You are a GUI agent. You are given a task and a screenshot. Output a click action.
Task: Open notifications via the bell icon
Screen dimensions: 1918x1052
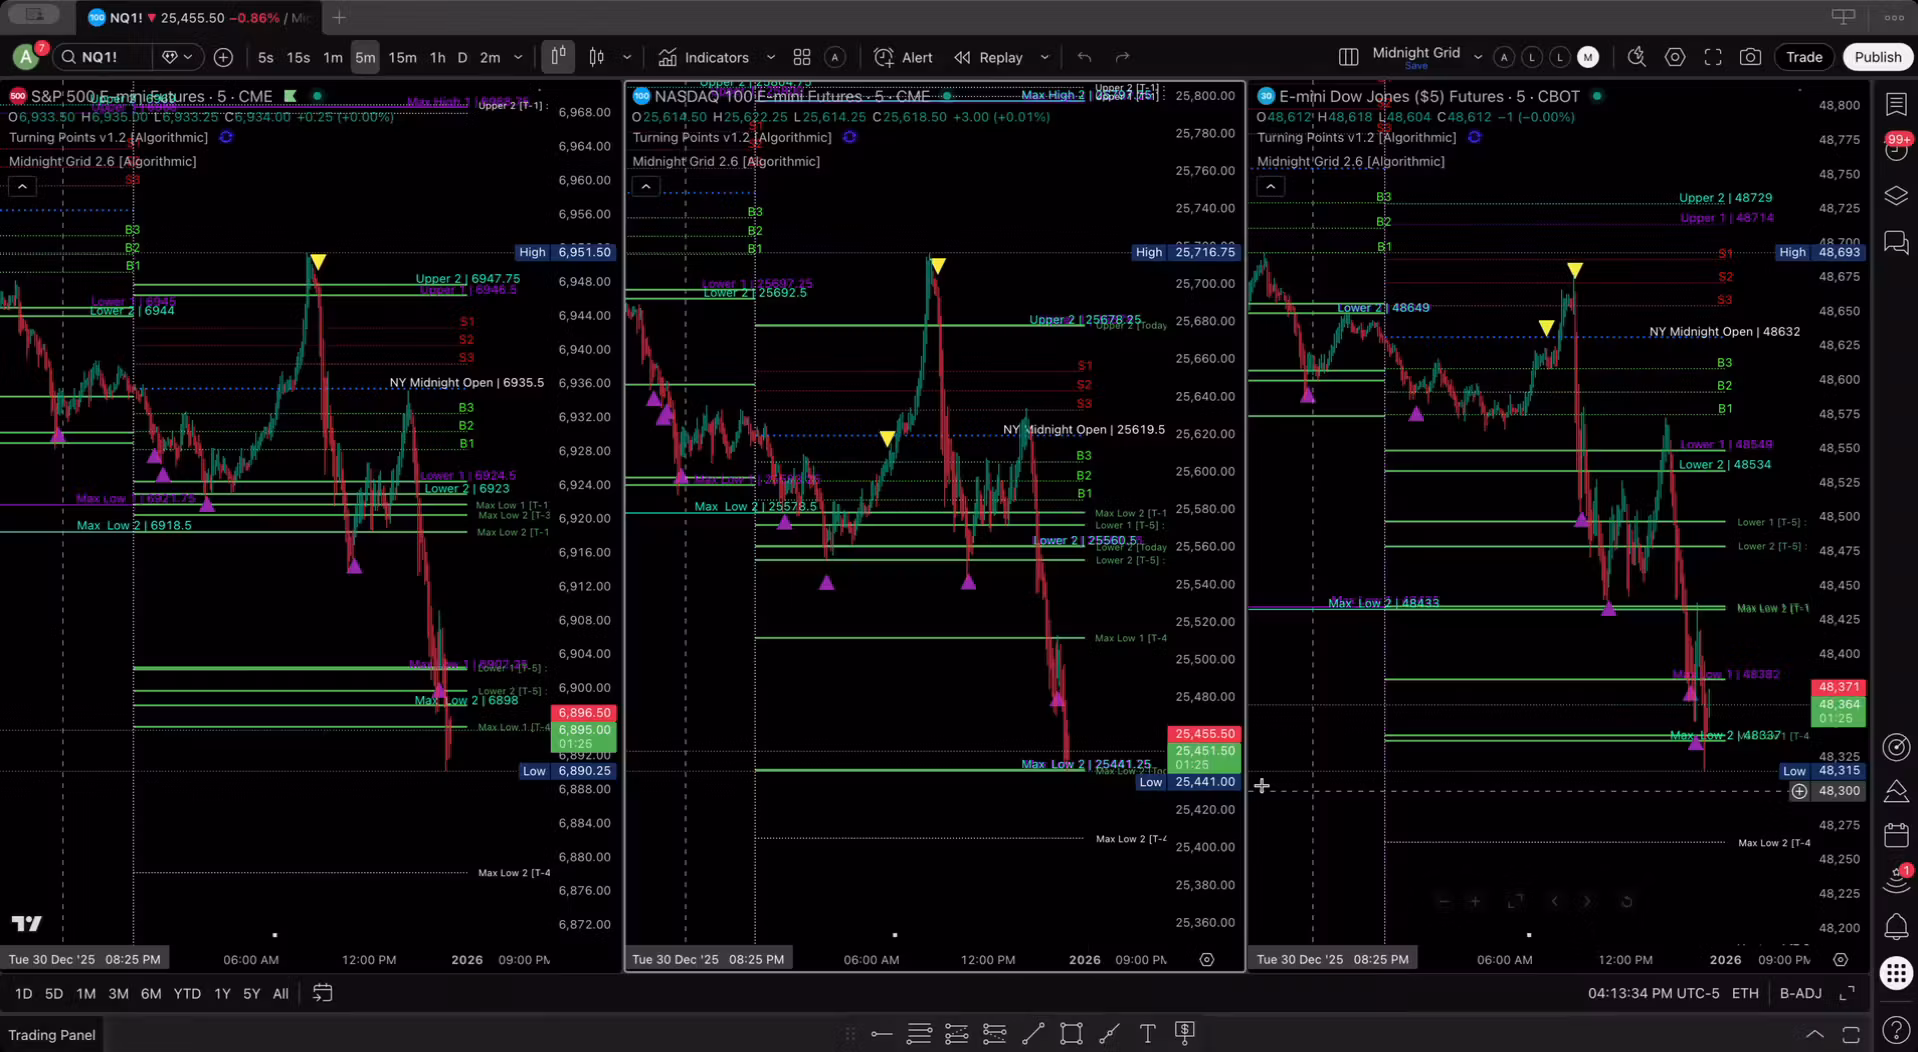pyautogui.click(x=1896, y=927)
